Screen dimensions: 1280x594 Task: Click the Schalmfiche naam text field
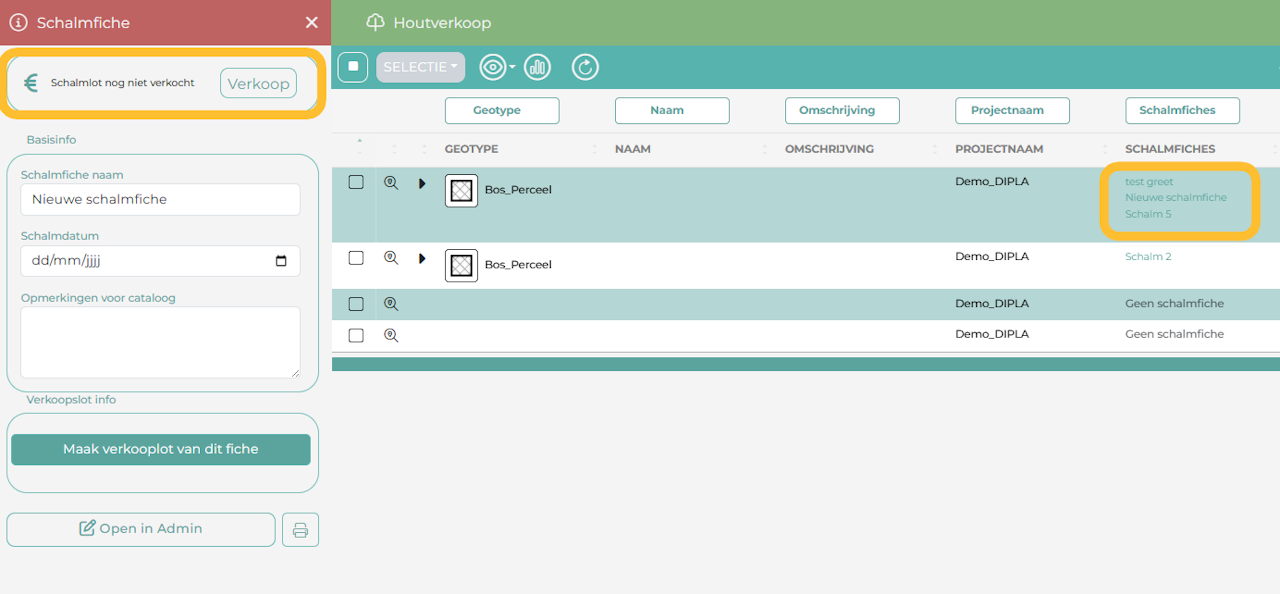(x=160, y=199)
